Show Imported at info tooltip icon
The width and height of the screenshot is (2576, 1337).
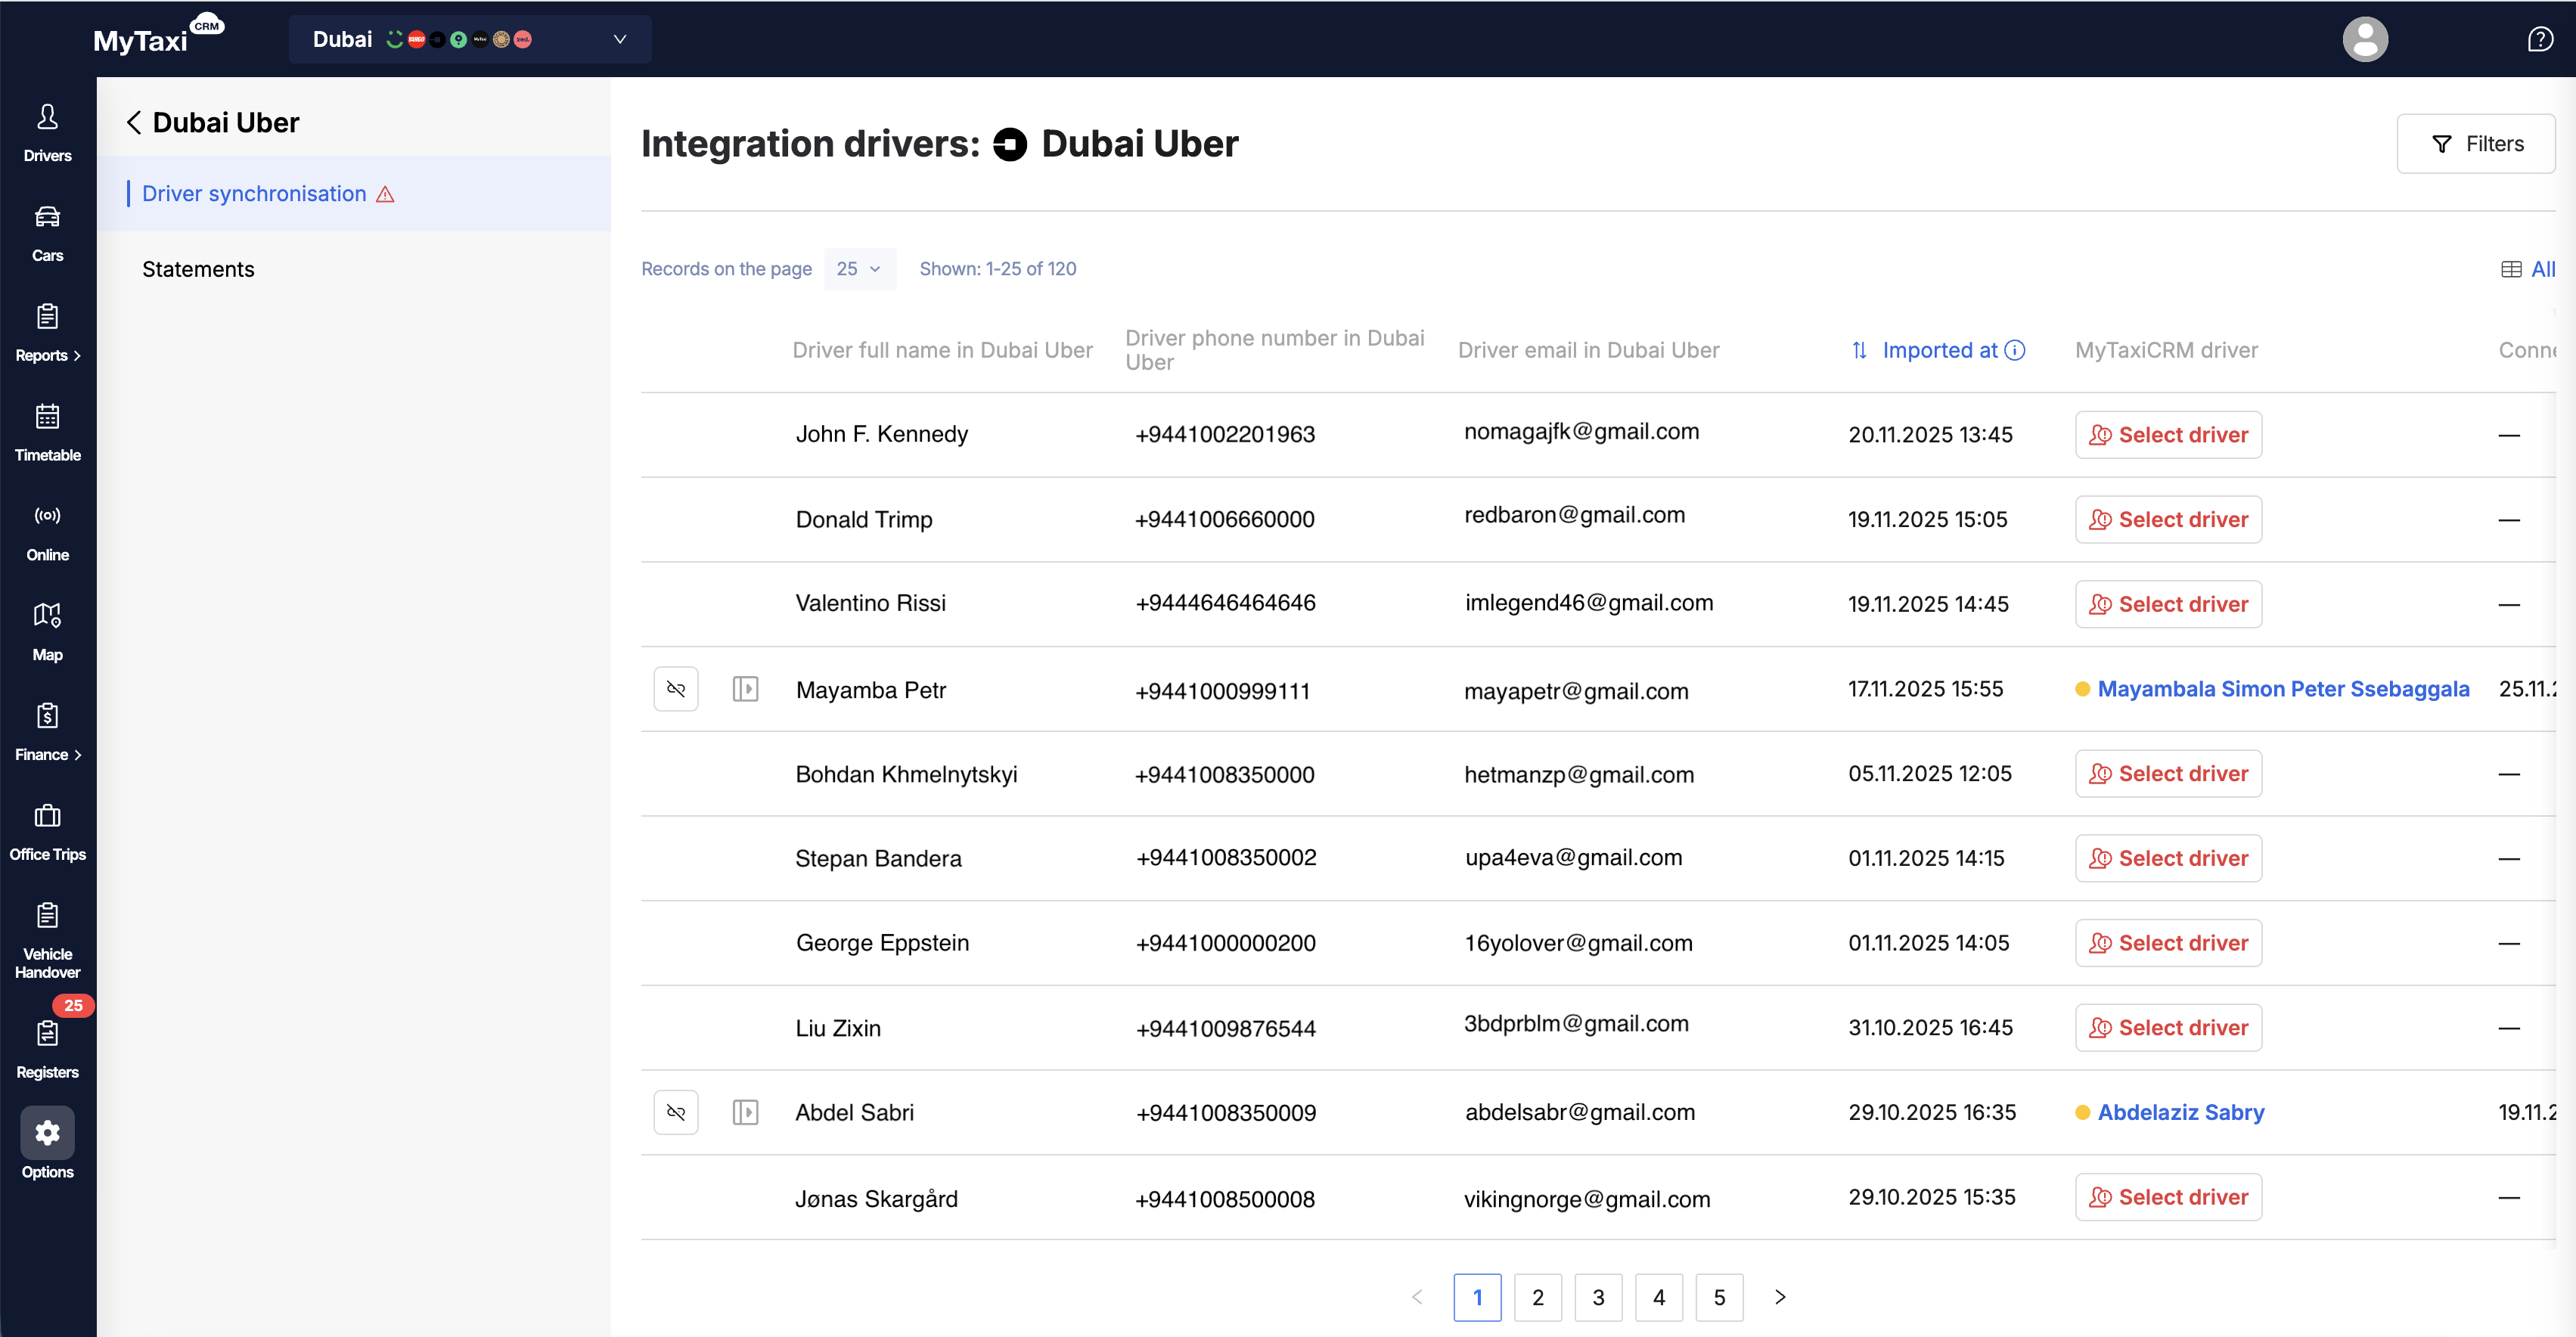[2016, 350]
